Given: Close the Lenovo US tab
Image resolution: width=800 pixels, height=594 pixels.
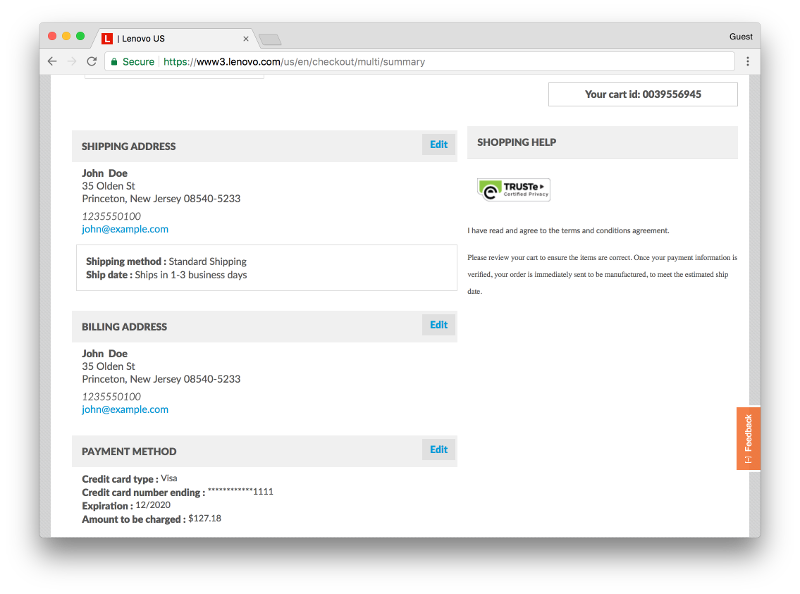Looking at the screenshot, I should (x=246, y=39).
